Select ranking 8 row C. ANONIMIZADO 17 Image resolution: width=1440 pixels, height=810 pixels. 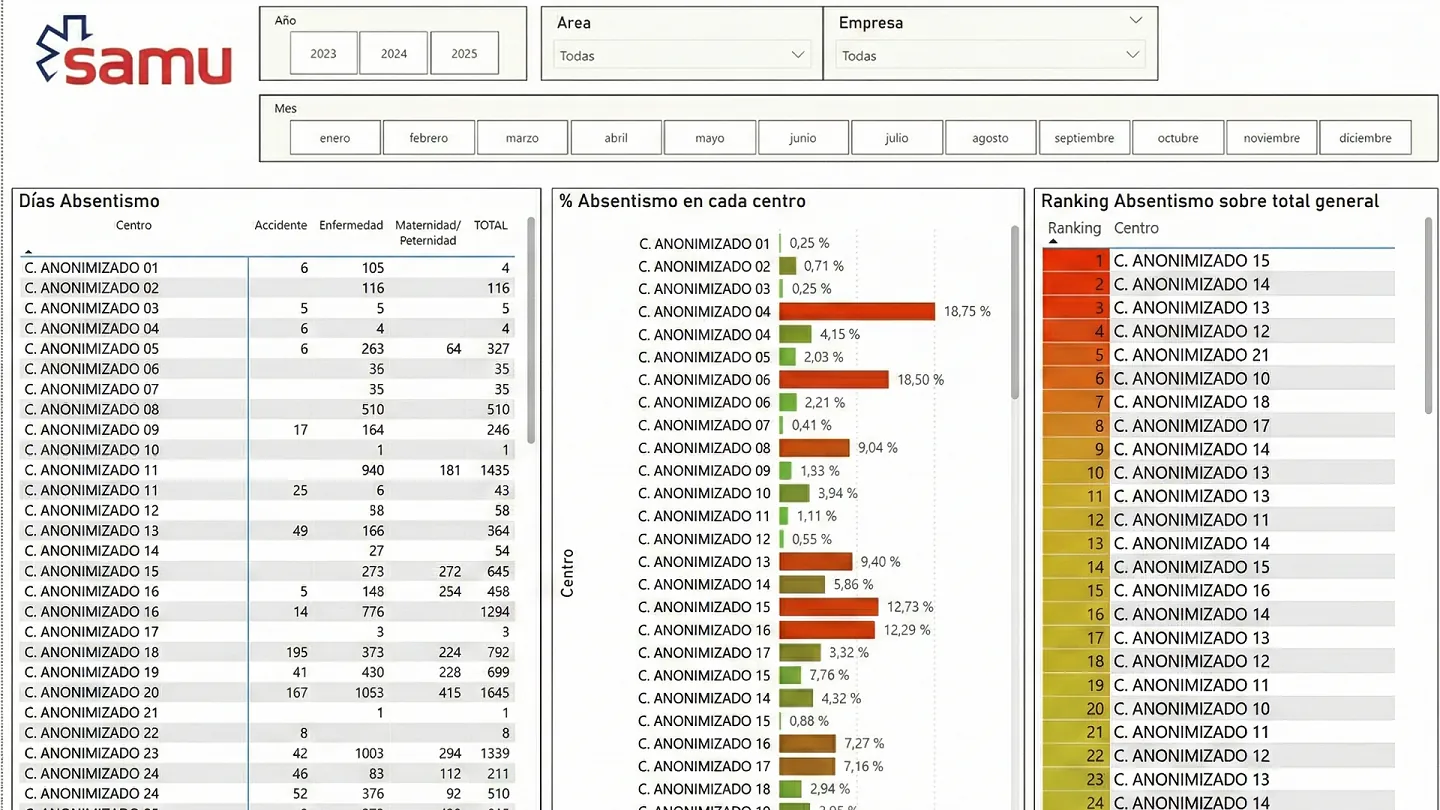tap(1218, 426)
